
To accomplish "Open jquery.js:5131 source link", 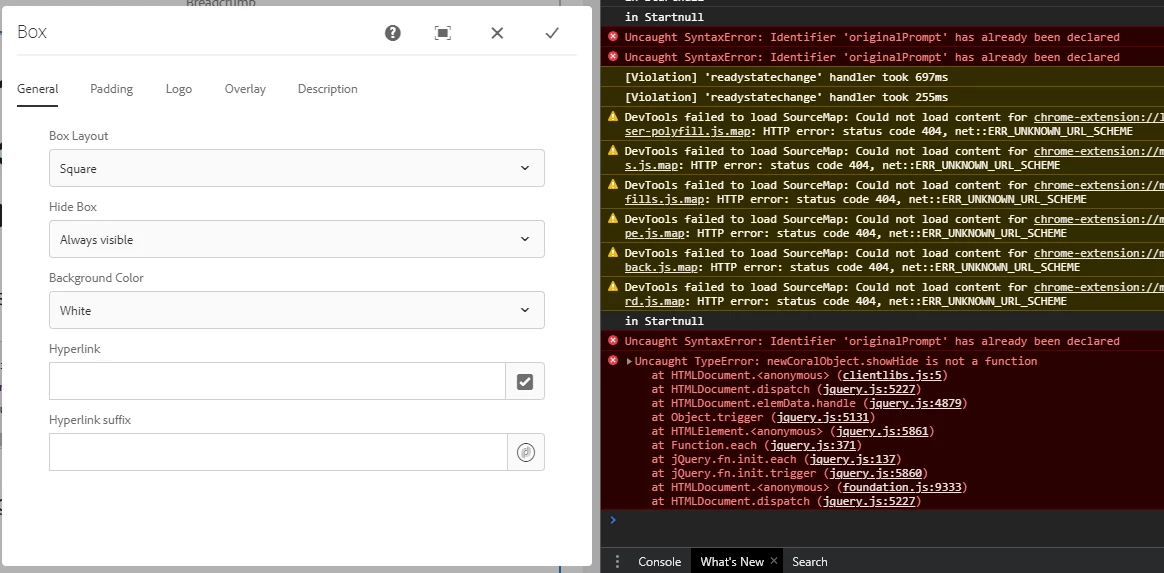I will coord(823,418).
